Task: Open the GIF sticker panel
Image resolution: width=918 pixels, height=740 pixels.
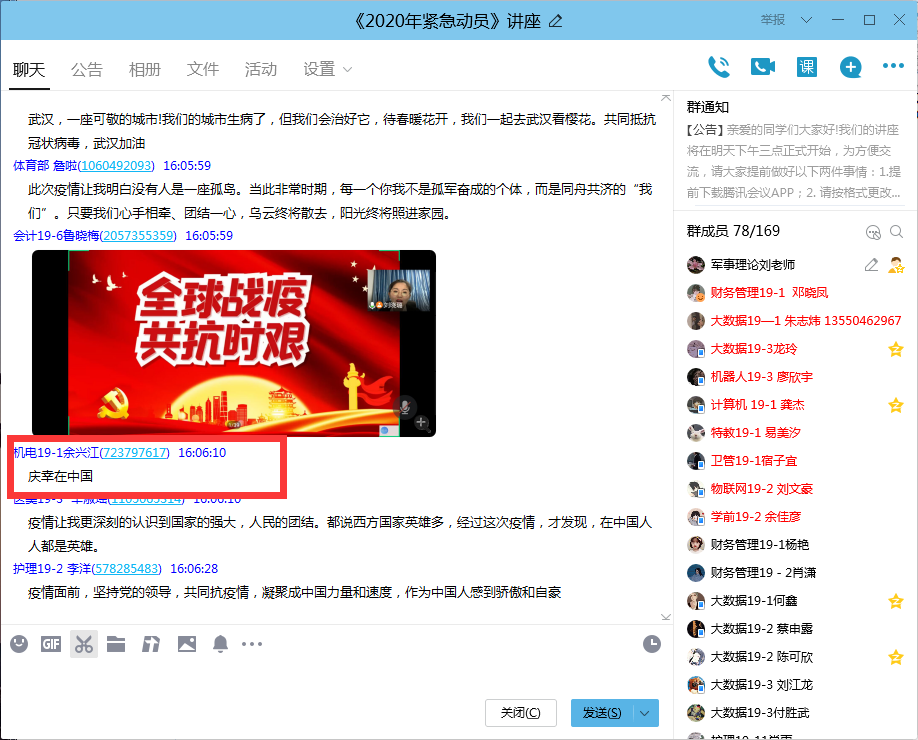Action: [51, 644]
